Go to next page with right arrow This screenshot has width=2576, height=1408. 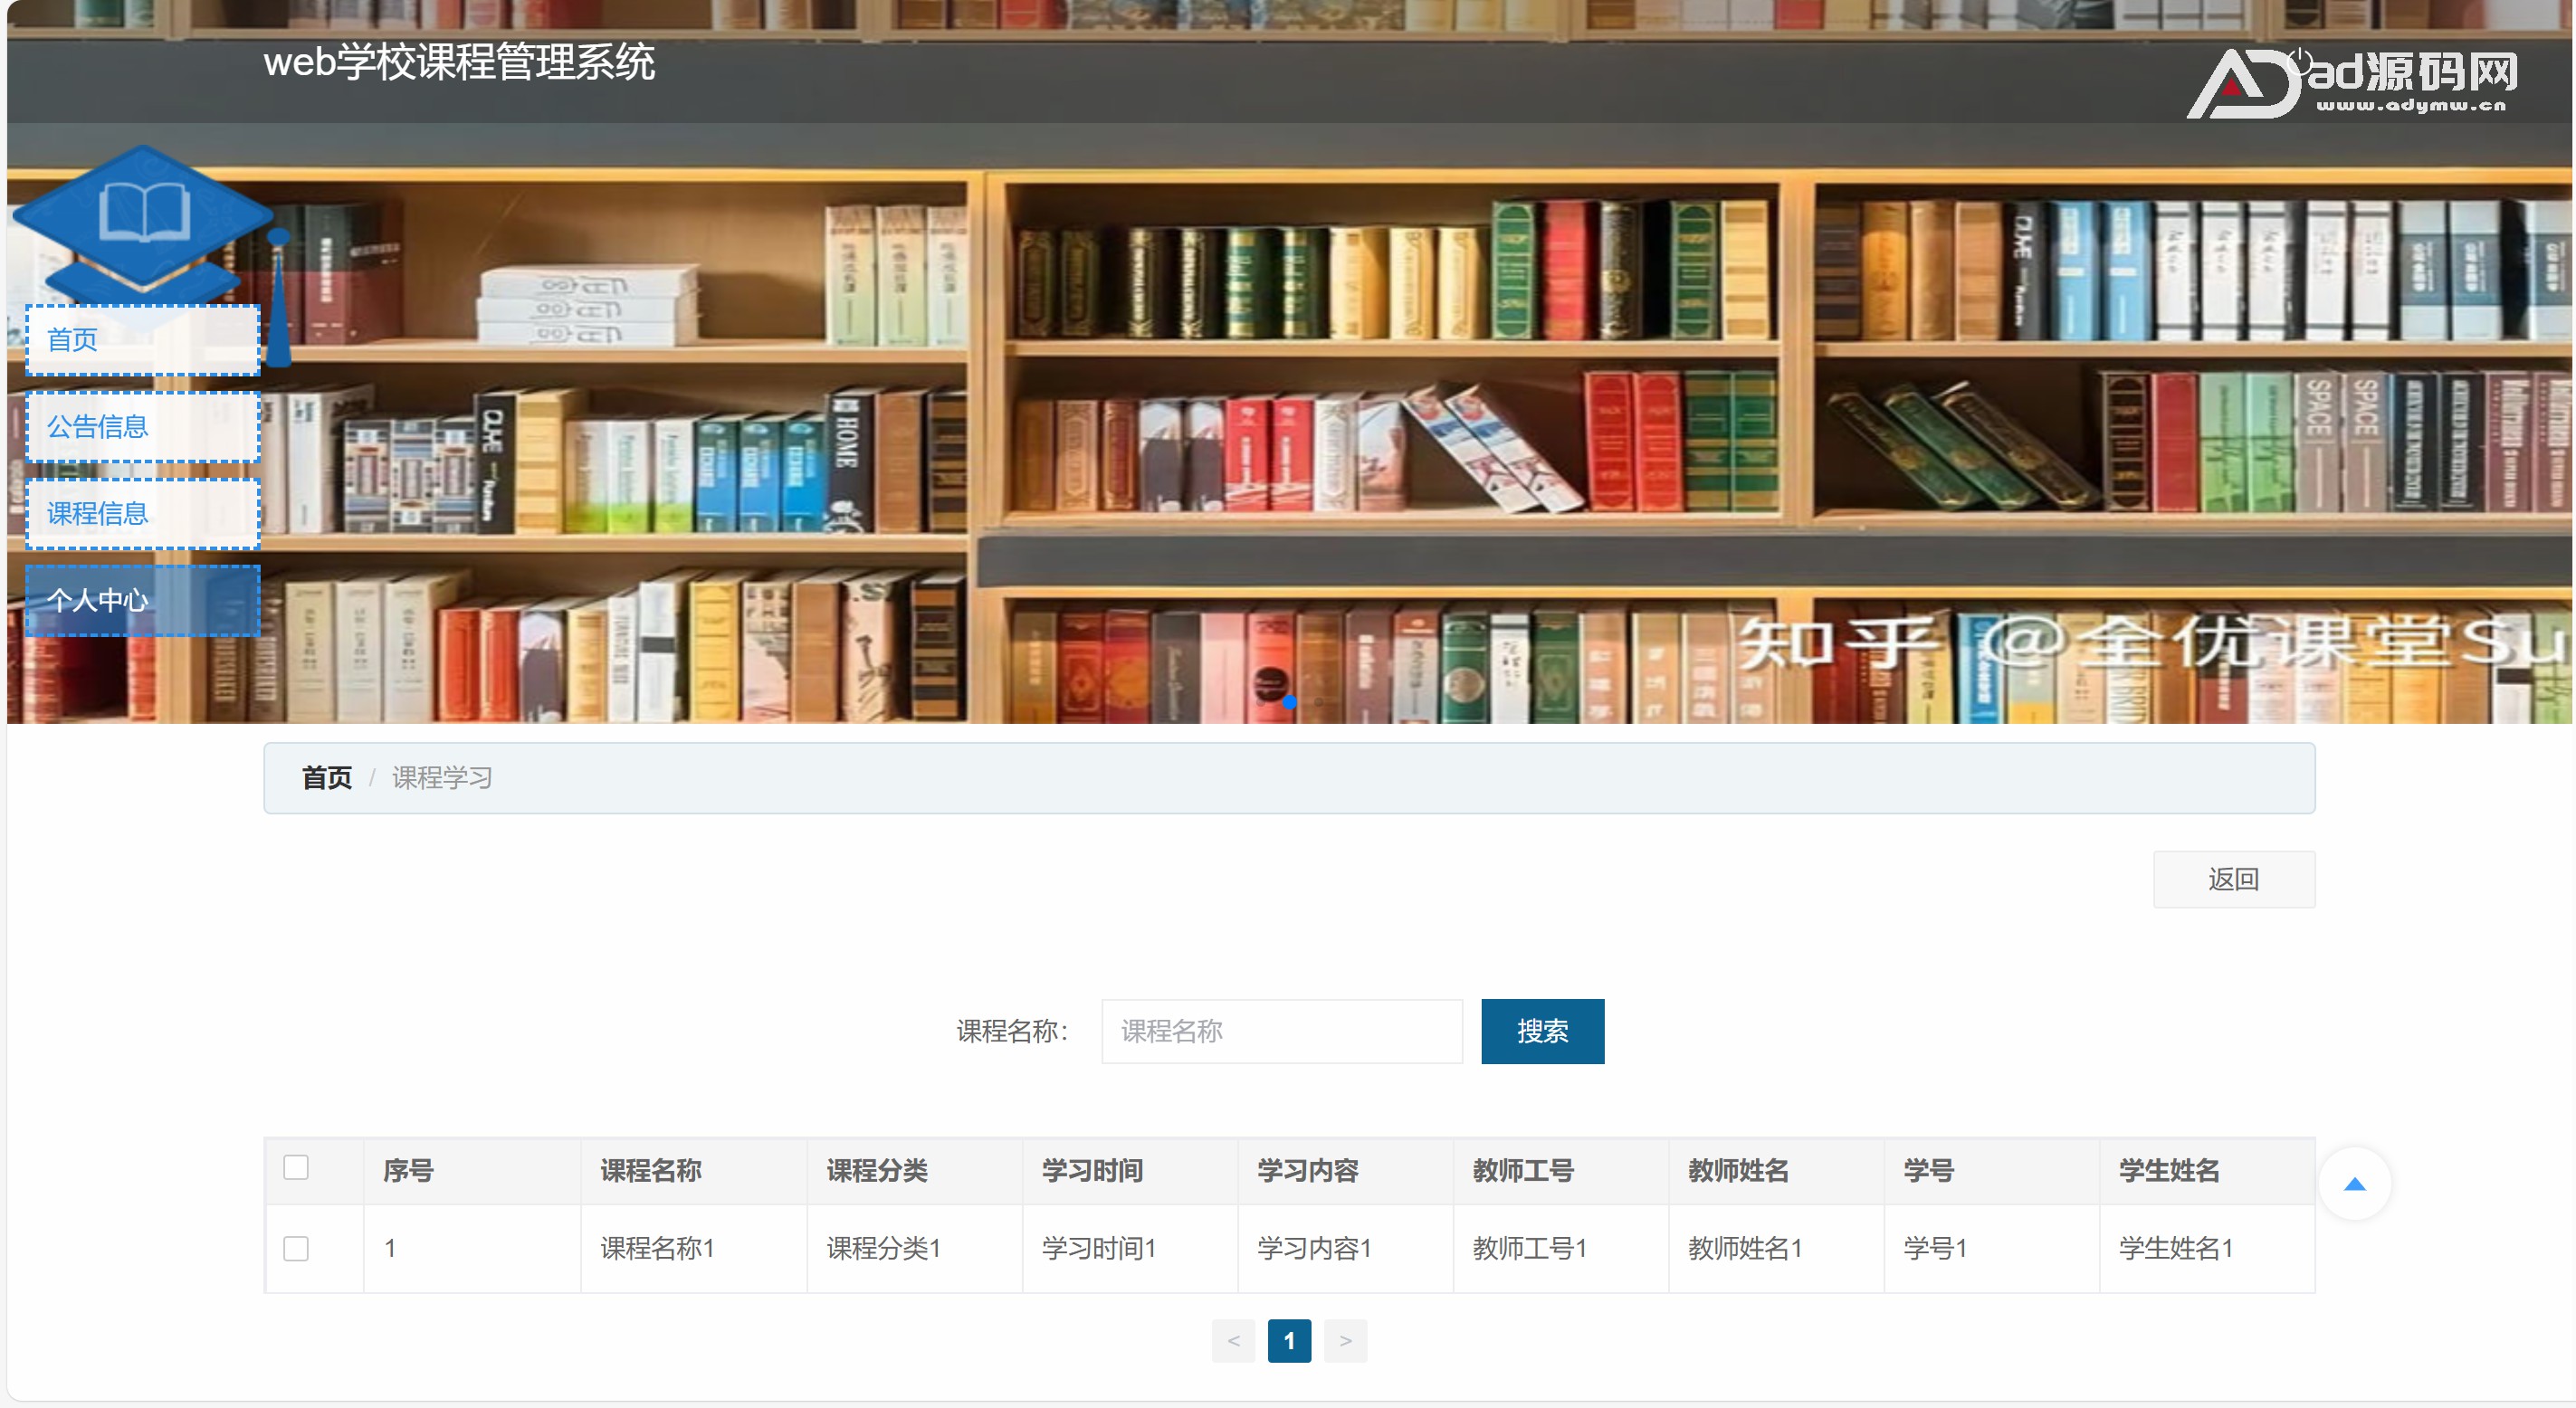pos(1345,1341)
